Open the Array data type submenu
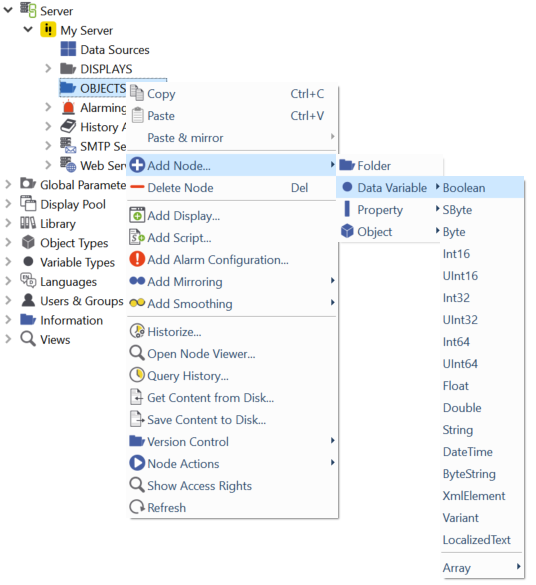 coord(482,568)
